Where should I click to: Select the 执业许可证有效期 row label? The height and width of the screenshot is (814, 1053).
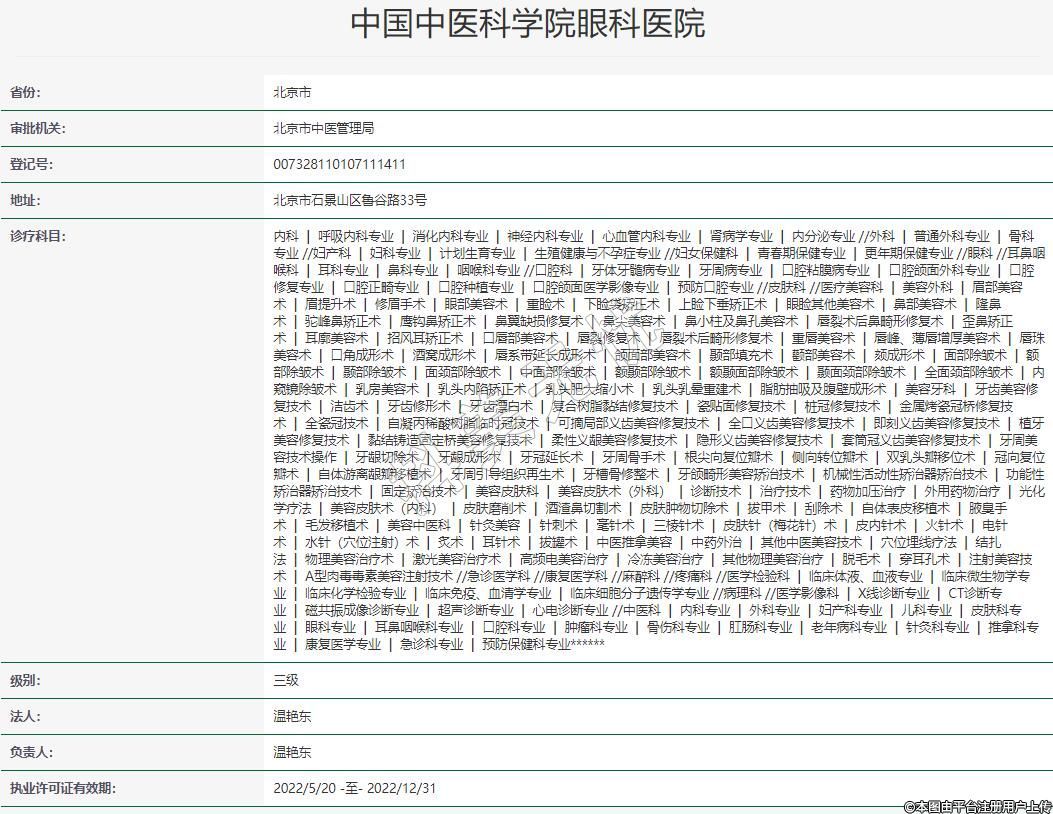coord(61,788)
